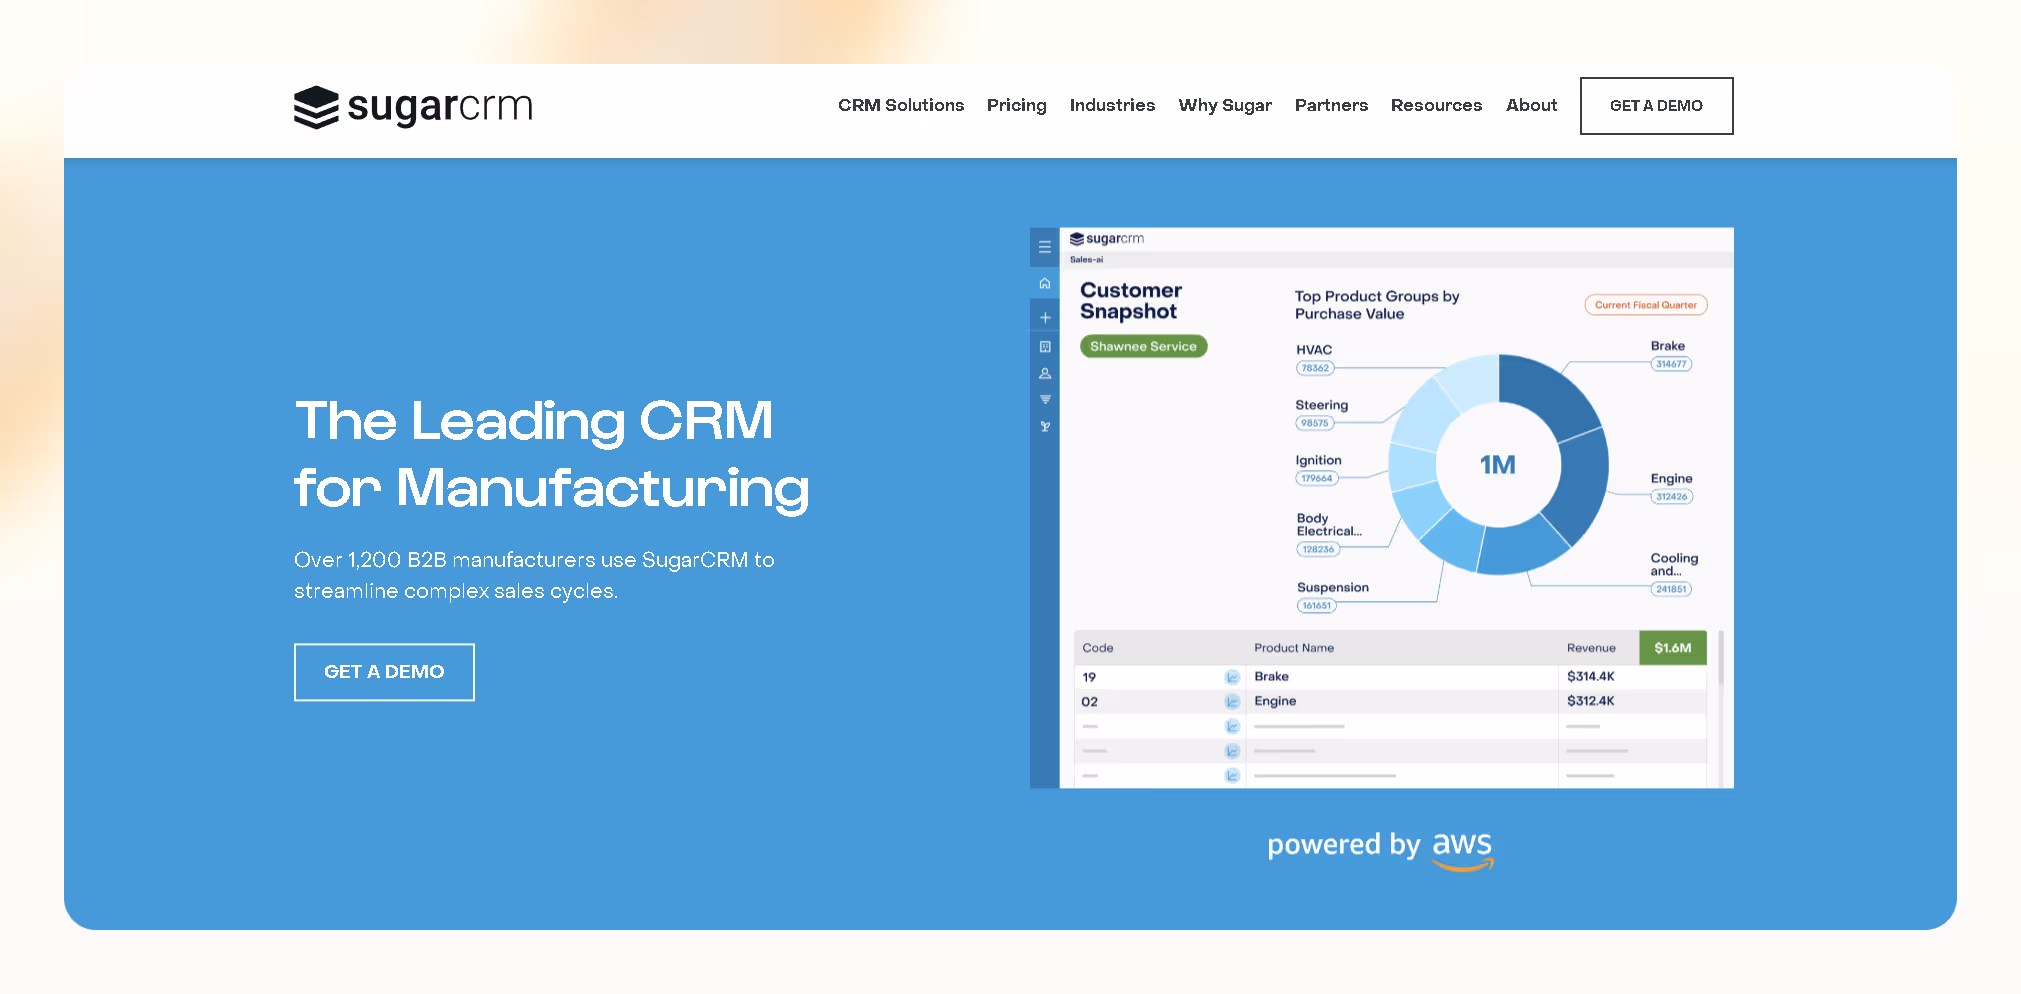Click the $312.4K revenue cell

point(1590,701)
